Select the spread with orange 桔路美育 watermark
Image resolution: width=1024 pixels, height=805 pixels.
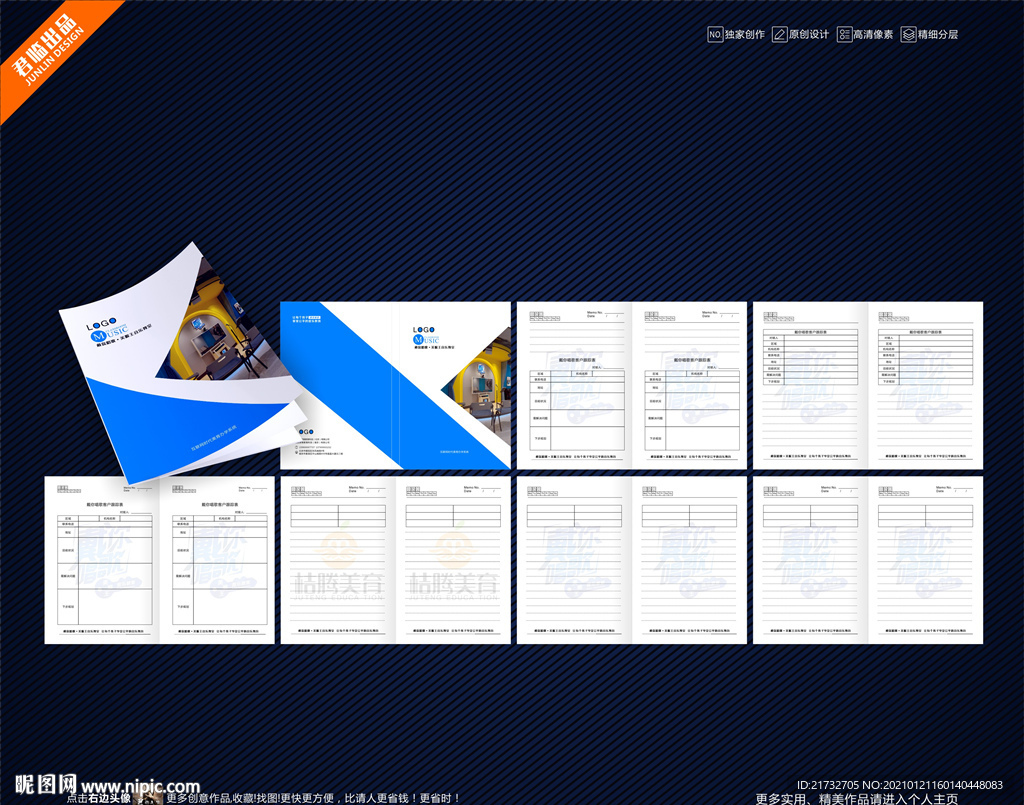pos(395,560)
